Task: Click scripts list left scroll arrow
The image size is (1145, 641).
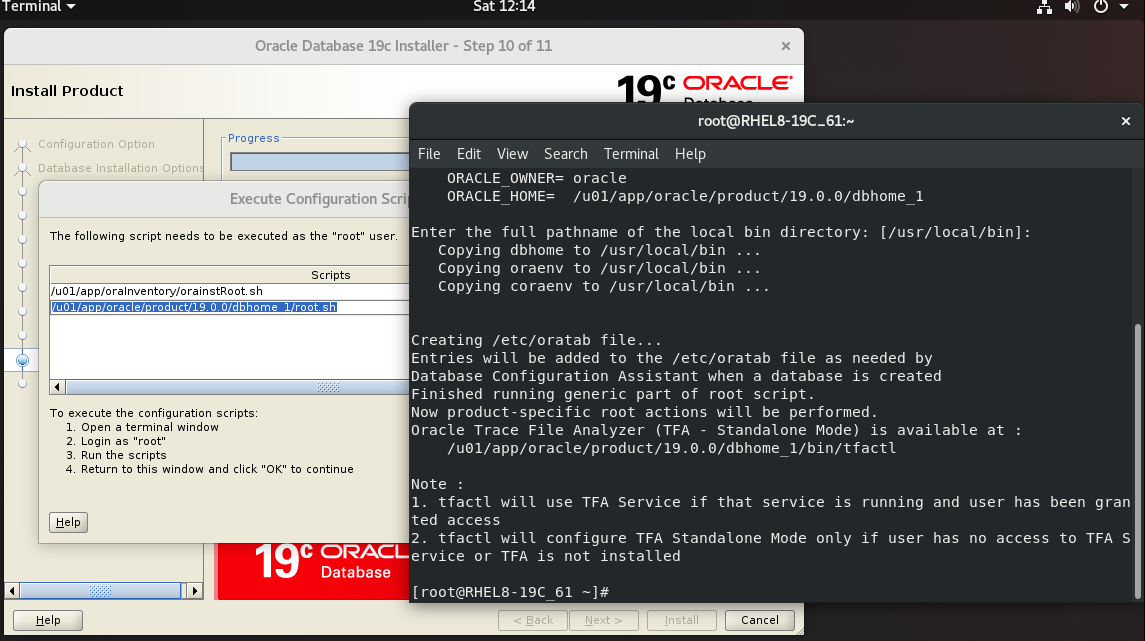Action: point(58,388)
